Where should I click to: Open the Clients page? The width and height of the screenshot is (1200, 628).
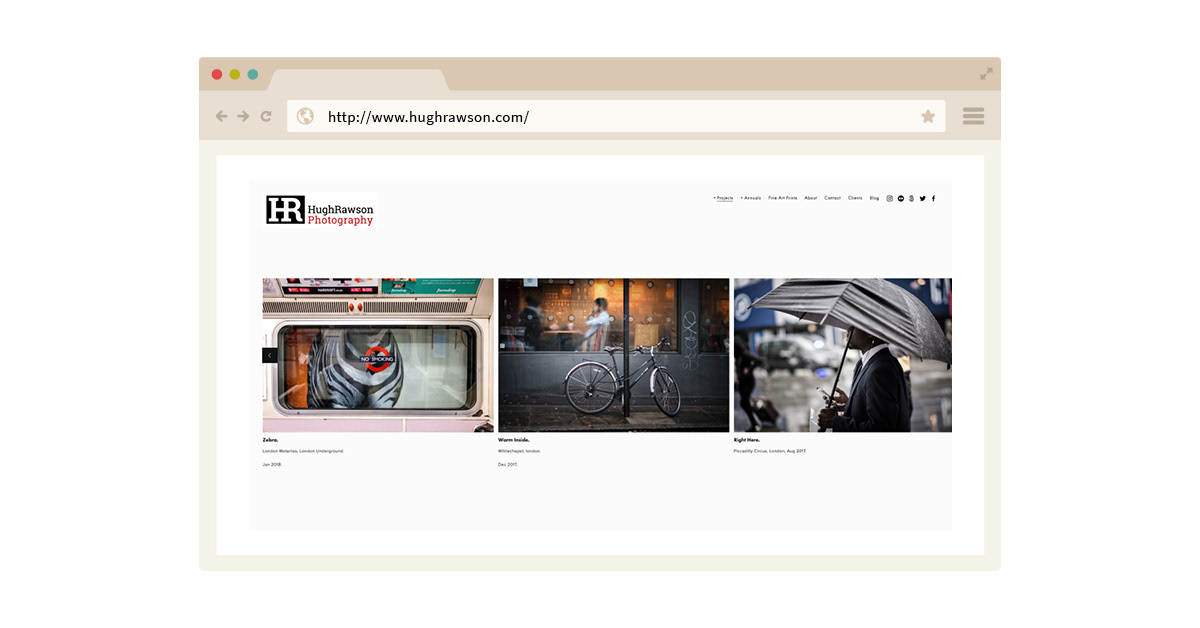(x=855, y=198)
